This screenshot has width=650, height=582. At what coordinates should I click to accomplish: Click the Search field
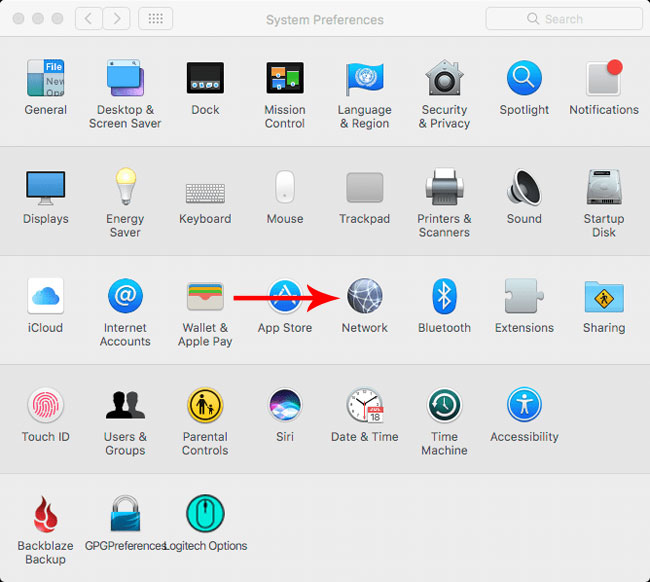[563, 19]
